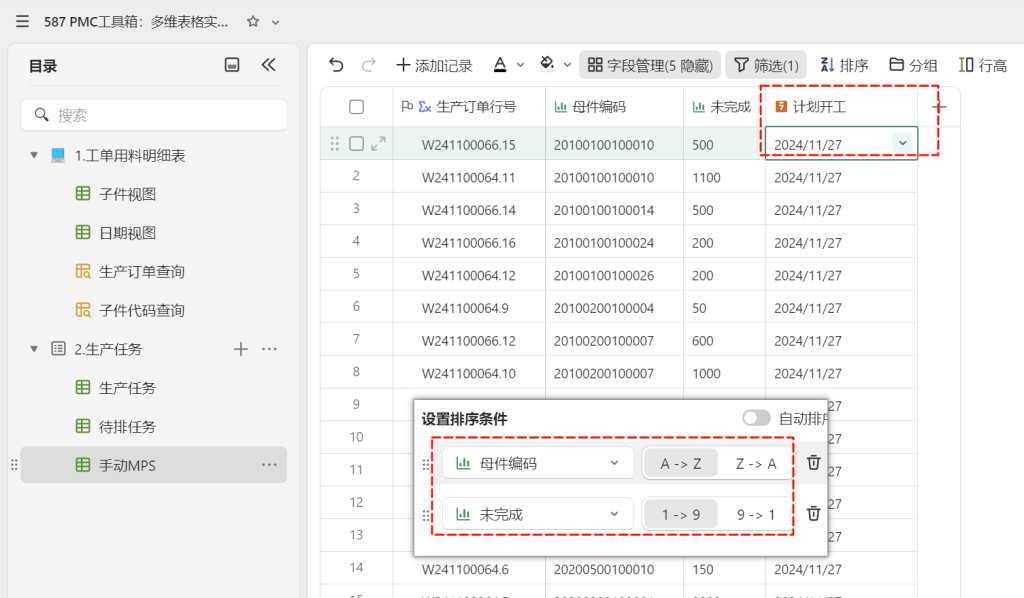Open the 子件视图 view
This screenshot has width=1024, height=598.
[x=127, y=194]
